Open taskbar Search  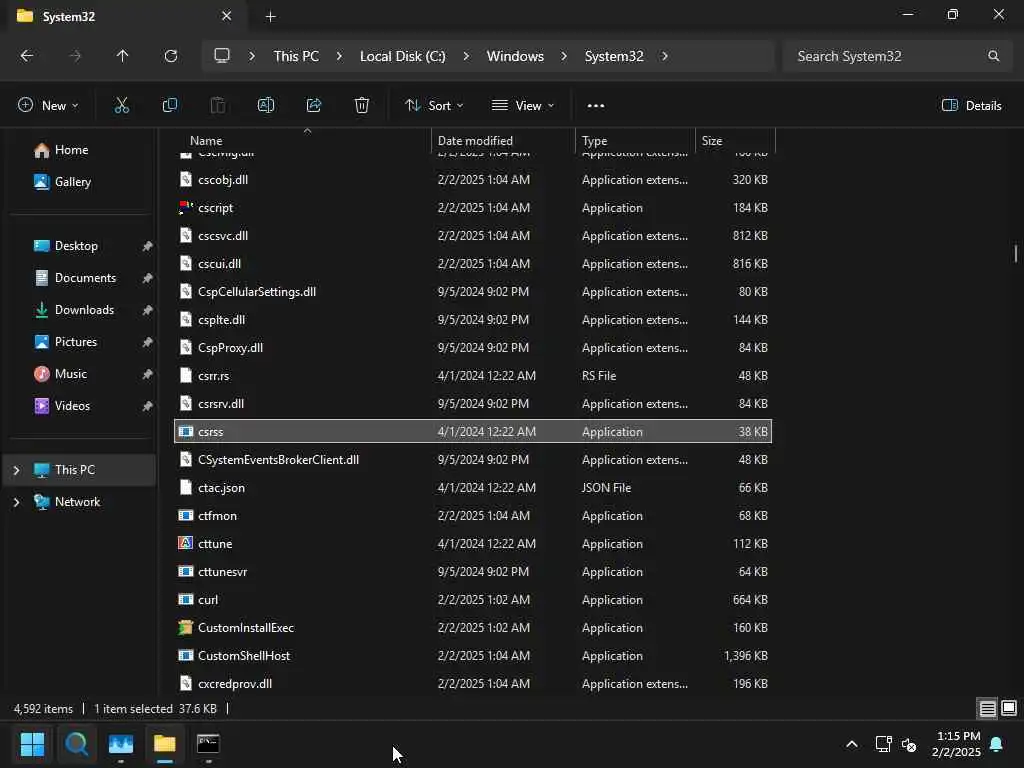coord(76,744)
